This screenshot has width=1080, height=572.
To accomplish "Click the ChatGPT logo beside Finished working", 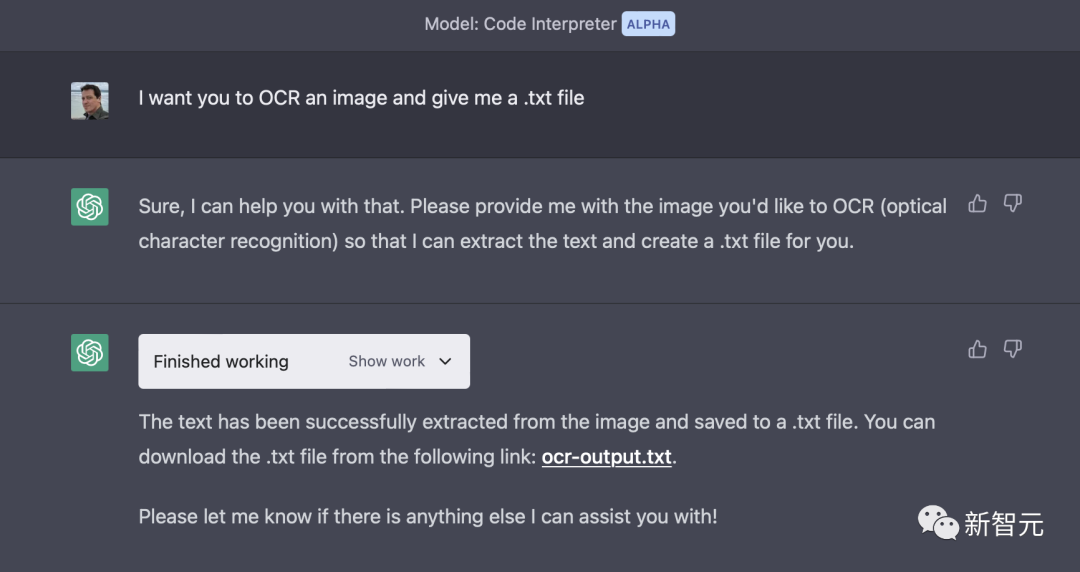I will (90, 353).
